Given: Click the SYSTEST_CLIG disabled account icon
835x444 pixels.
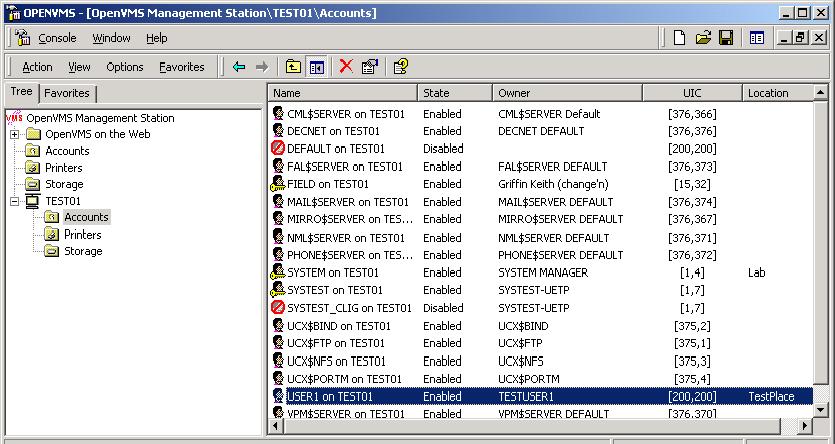Looking at the screenshot, I should [x=277, y=308].
